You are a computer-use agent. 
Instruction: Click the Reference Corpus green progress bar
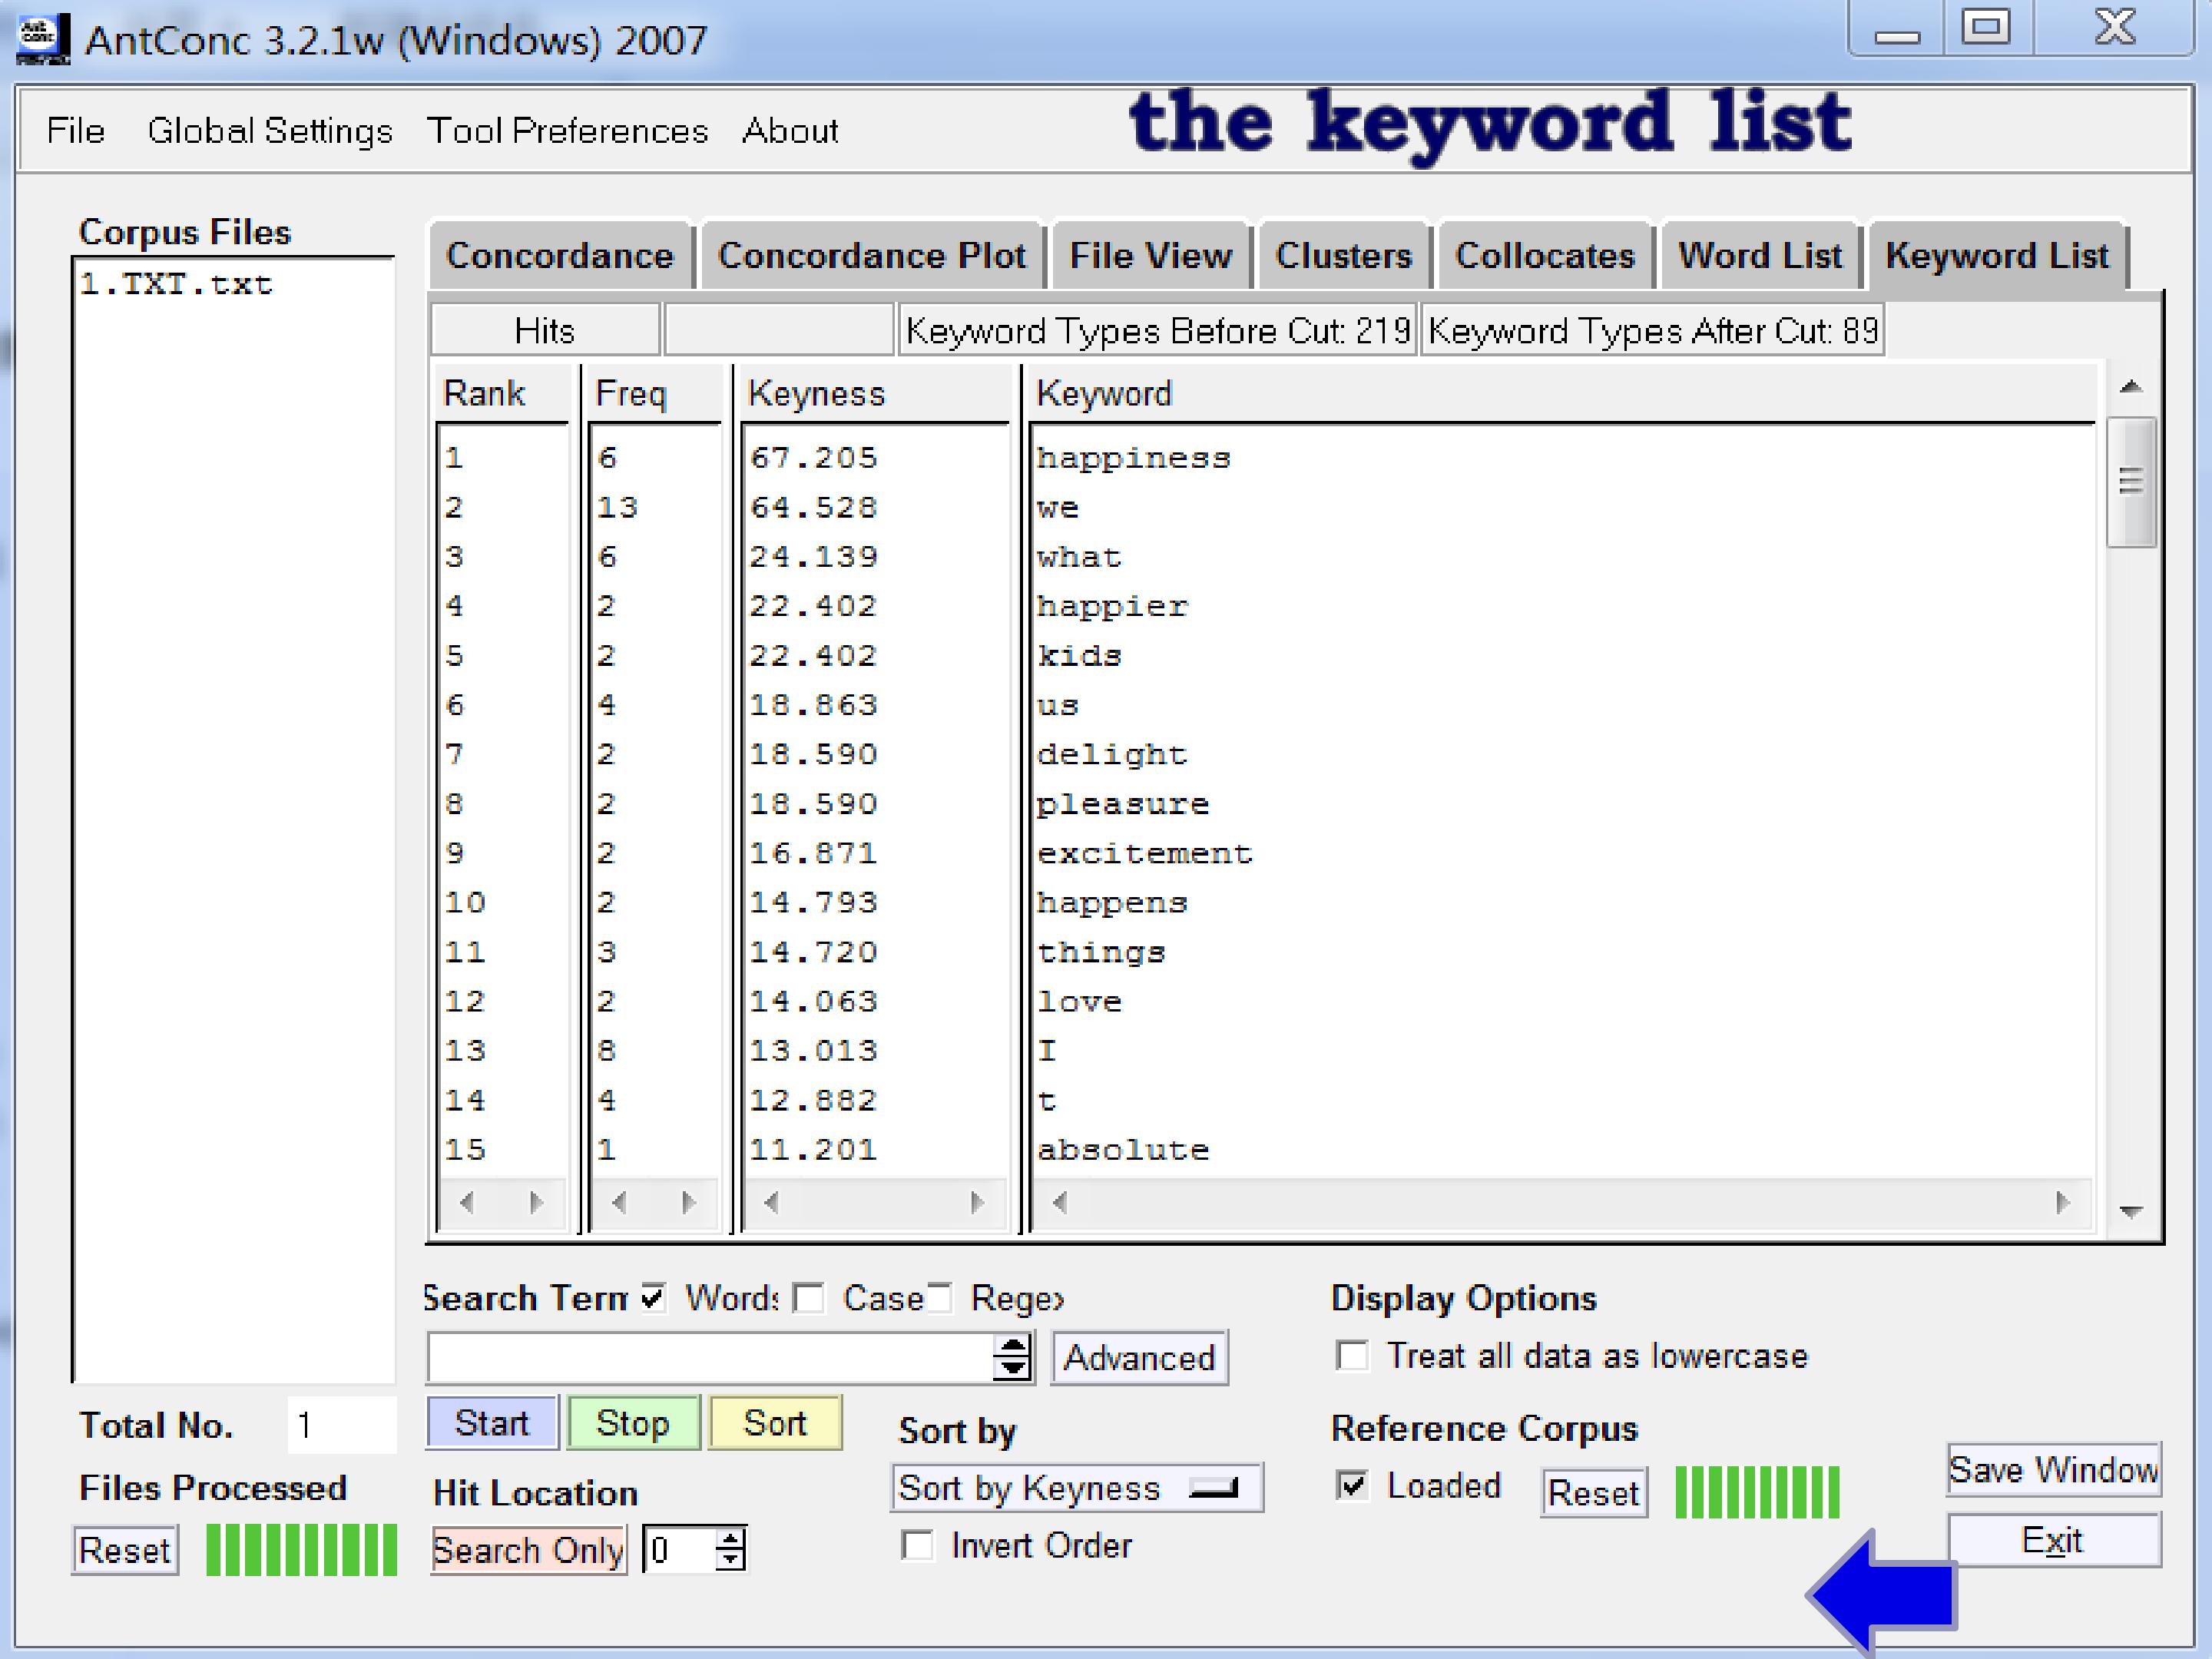[x=1757, y=1492]
